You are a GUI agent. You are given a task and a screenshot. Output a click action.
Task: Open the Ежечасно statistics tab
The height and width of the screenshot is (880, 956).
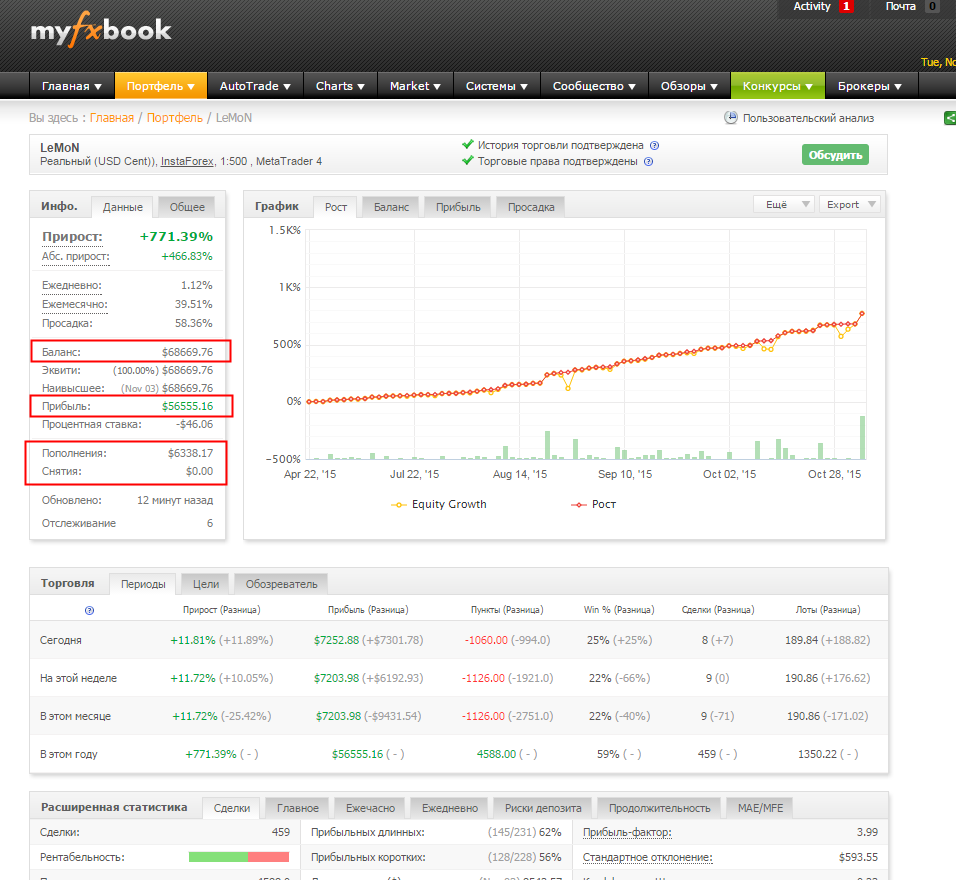click(370, 808)
